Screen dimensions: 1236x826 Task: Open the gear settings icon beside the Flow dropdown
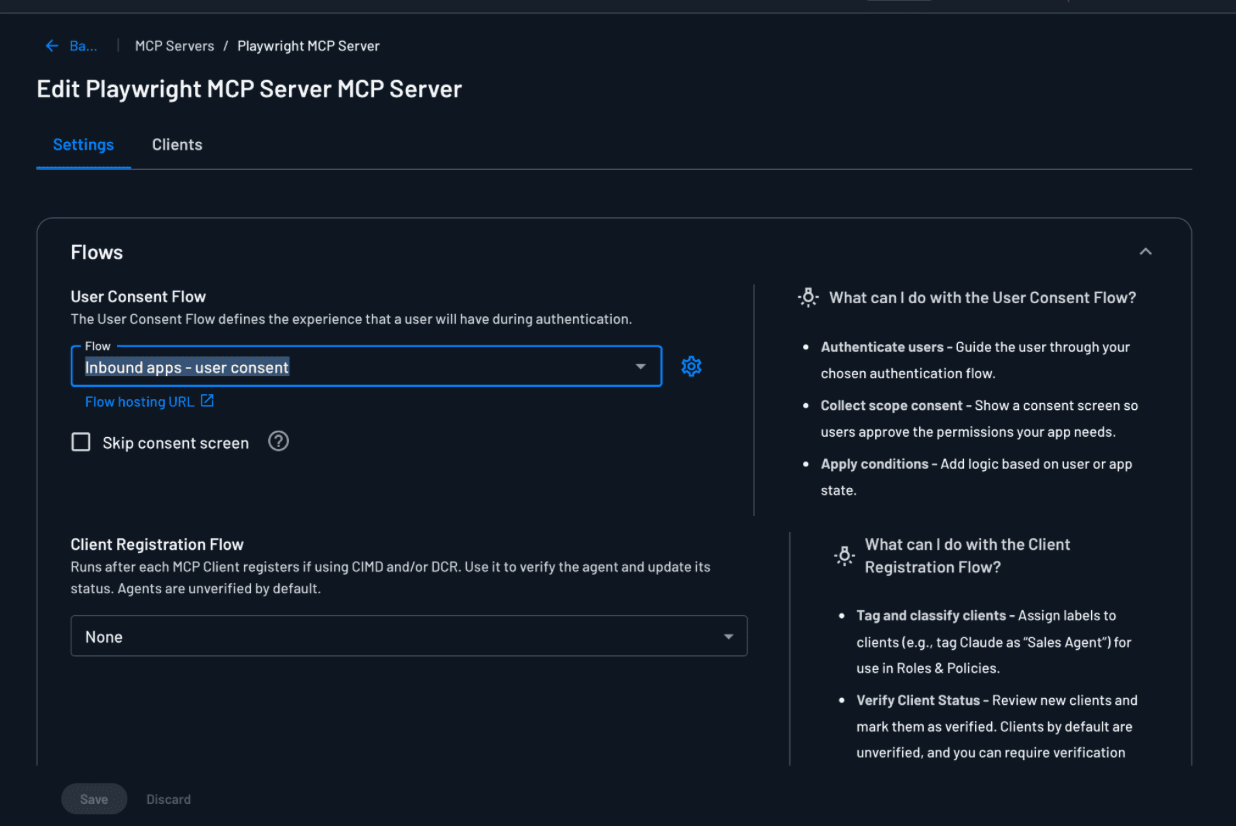coord(691,366)
